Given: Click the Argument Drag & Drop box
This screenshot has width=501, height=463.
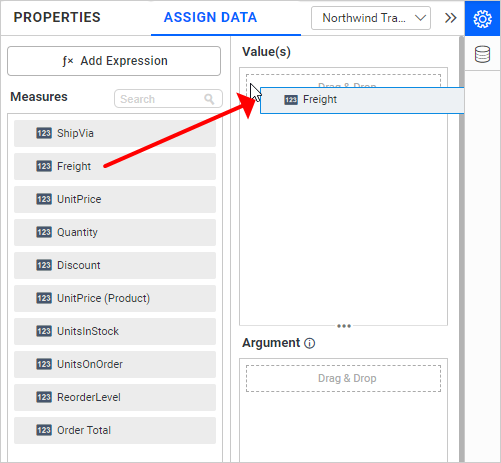Looking at the screenshot, I should click(343, 378).
